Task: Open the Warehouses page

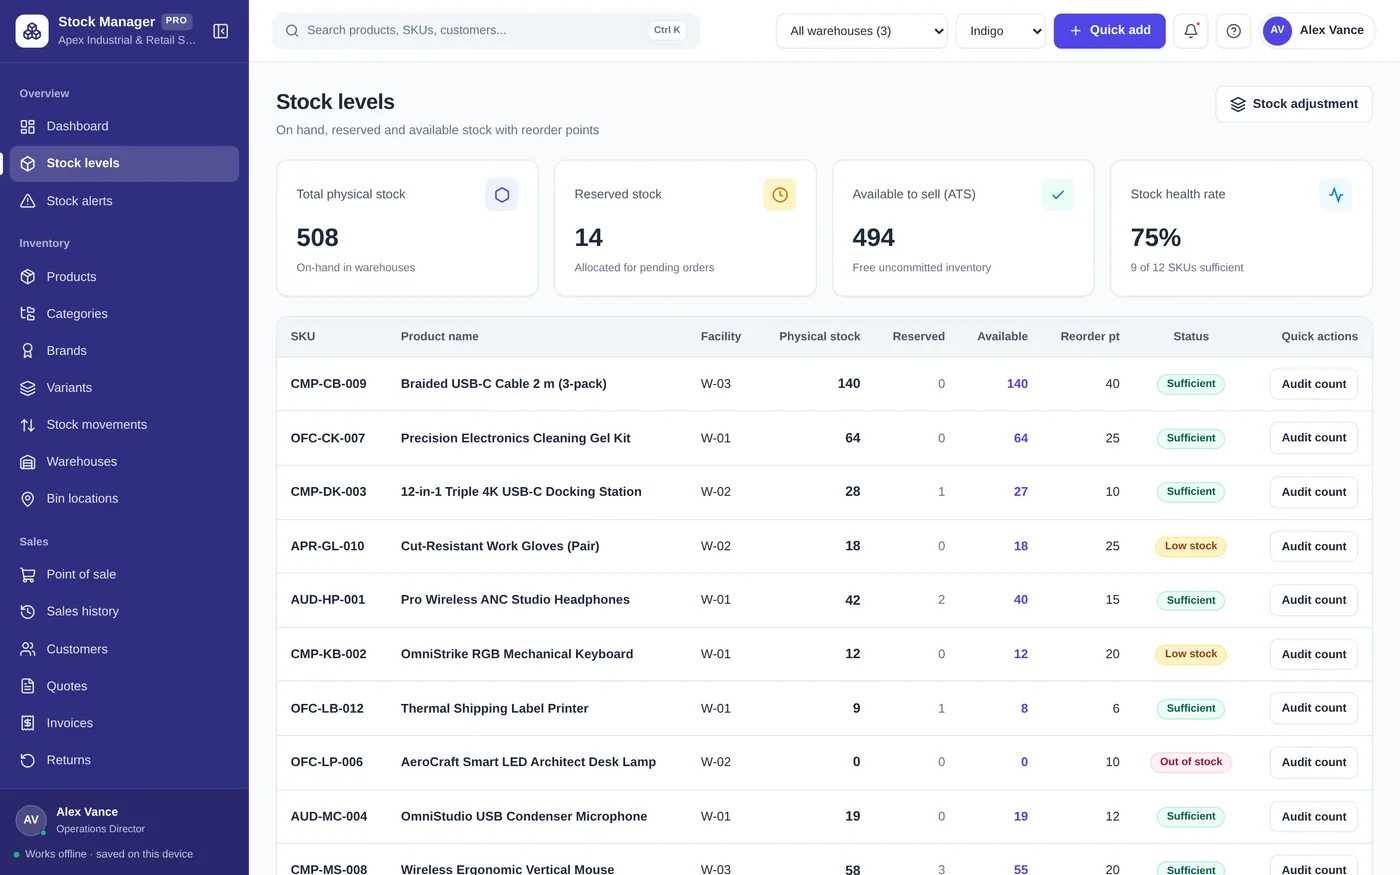Action: (x=124, y=462)
